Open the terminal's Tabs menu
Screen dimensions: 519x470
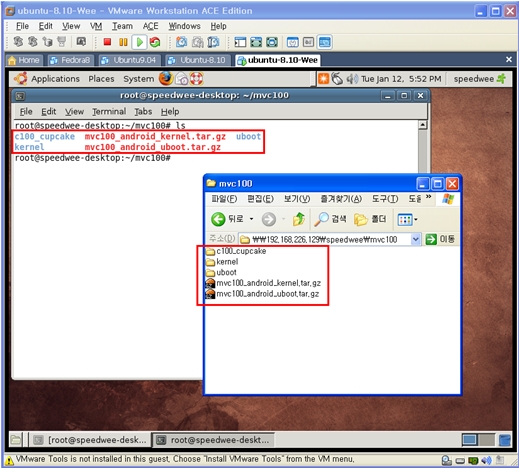tap(143, 111)
